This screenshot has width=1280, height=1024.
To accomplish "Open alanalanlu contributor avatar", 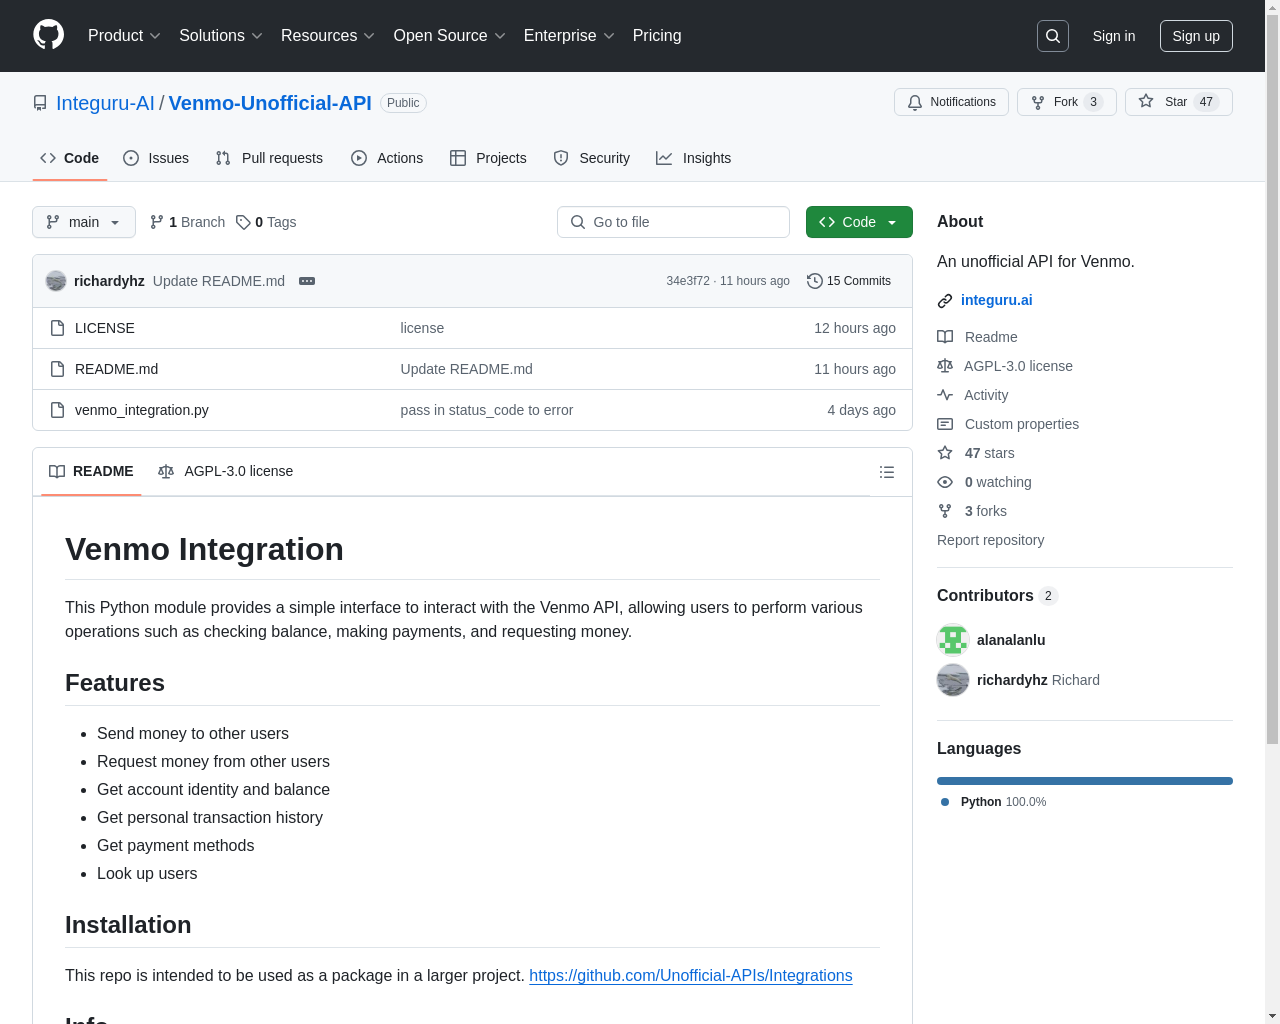I will click(x=953, y=640).
